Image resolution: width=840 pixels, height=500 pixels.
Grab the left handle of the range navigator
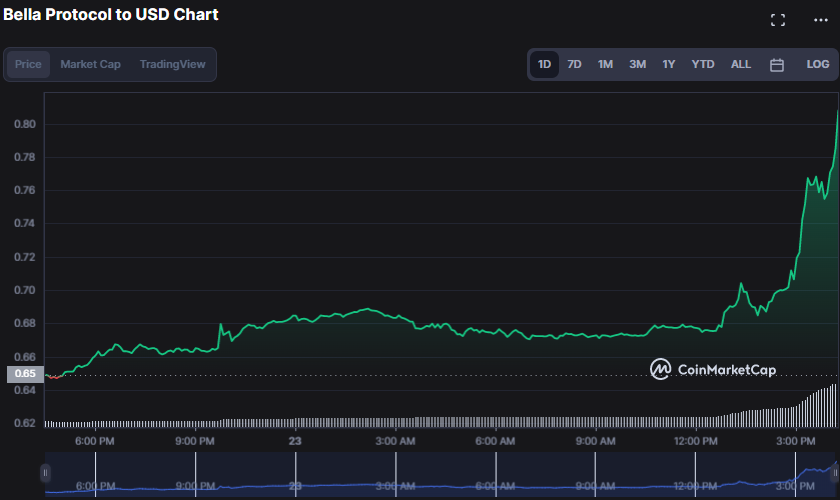coord(46,473)
